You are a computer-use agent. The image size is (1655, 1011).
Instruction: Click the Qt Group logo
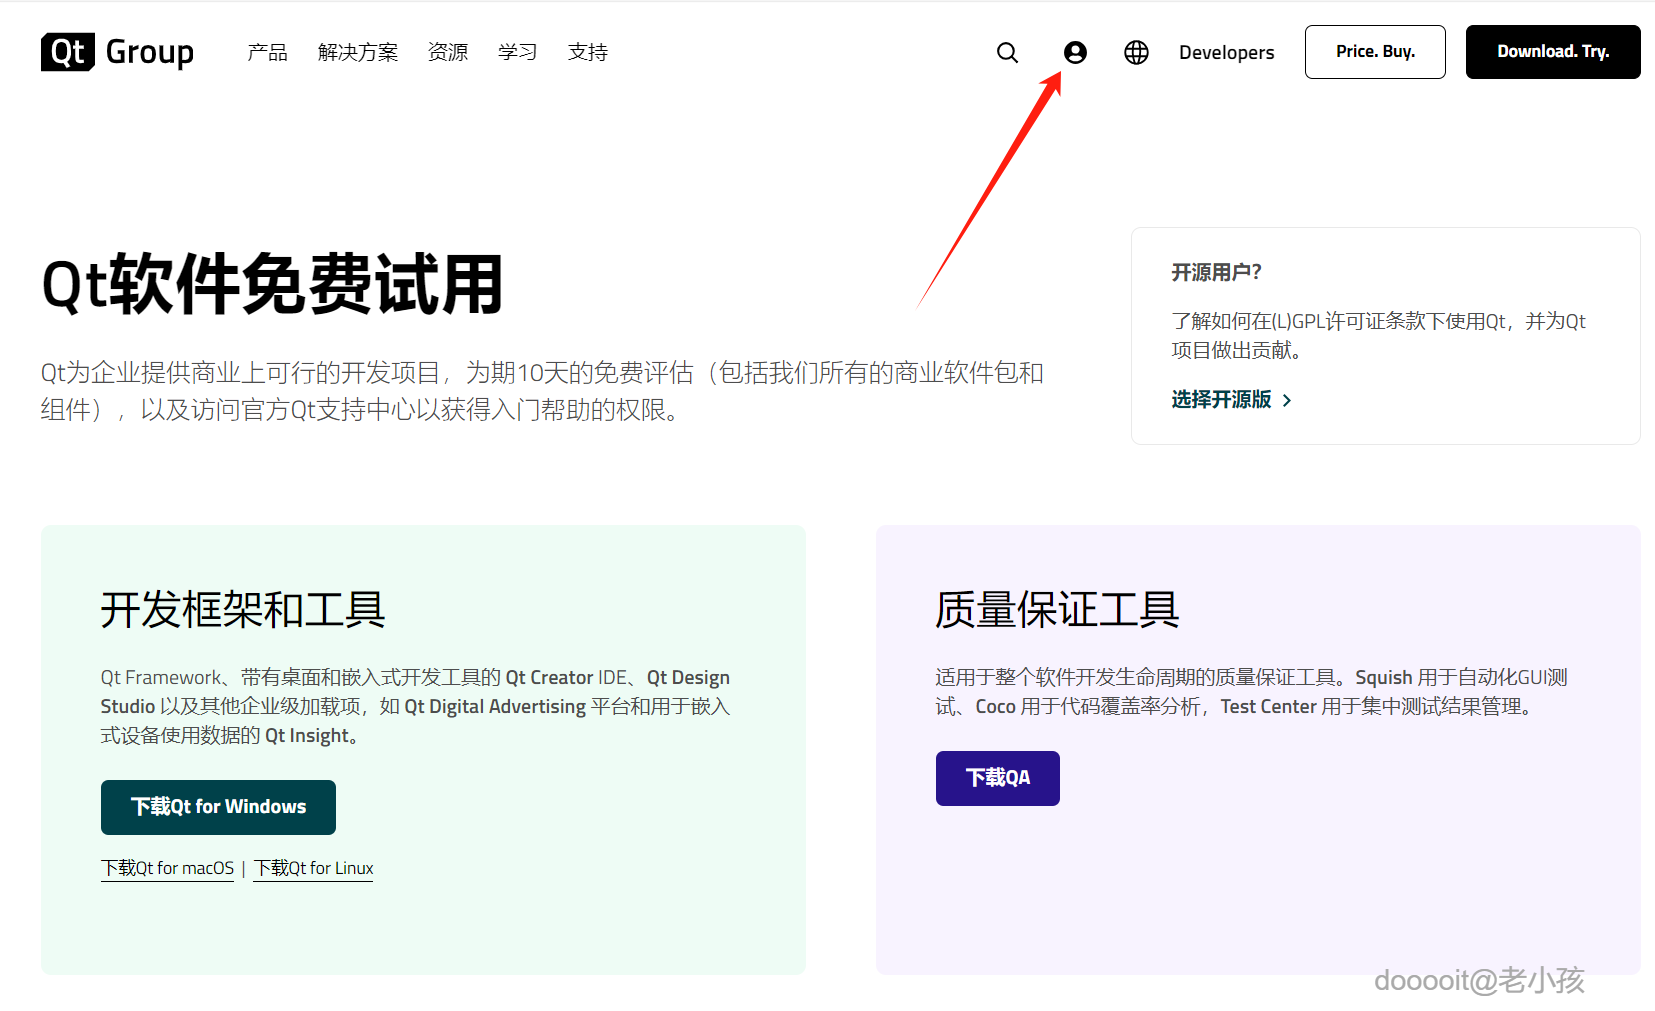pos(117,51)
